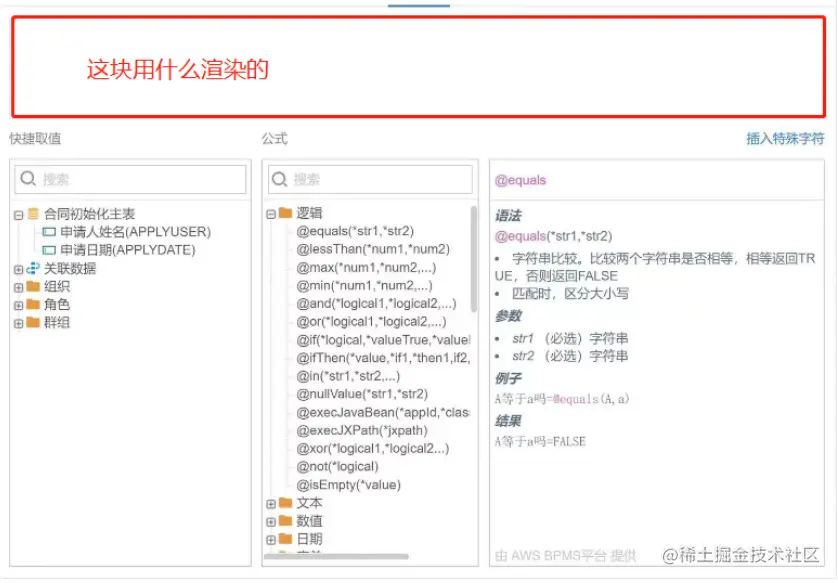This screenshot has height=583, width=838.
Task: Focus the 快捷取值 search field
Action: tap(130, 179)
